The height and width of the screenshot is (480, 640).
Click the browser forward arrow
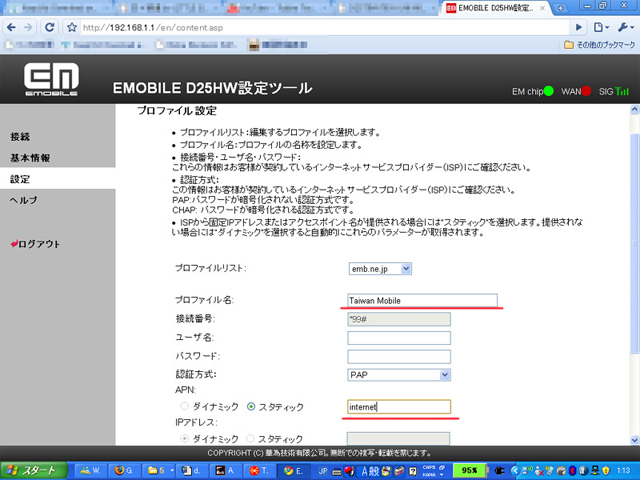[x=28, y=27]
